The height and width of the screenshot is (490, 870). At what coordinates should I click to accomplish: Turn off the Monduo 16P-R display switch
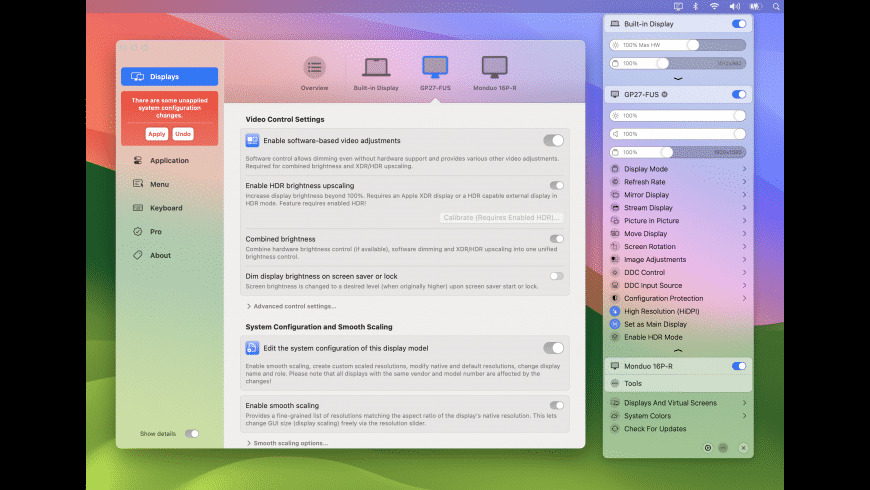tap(739, 366)
